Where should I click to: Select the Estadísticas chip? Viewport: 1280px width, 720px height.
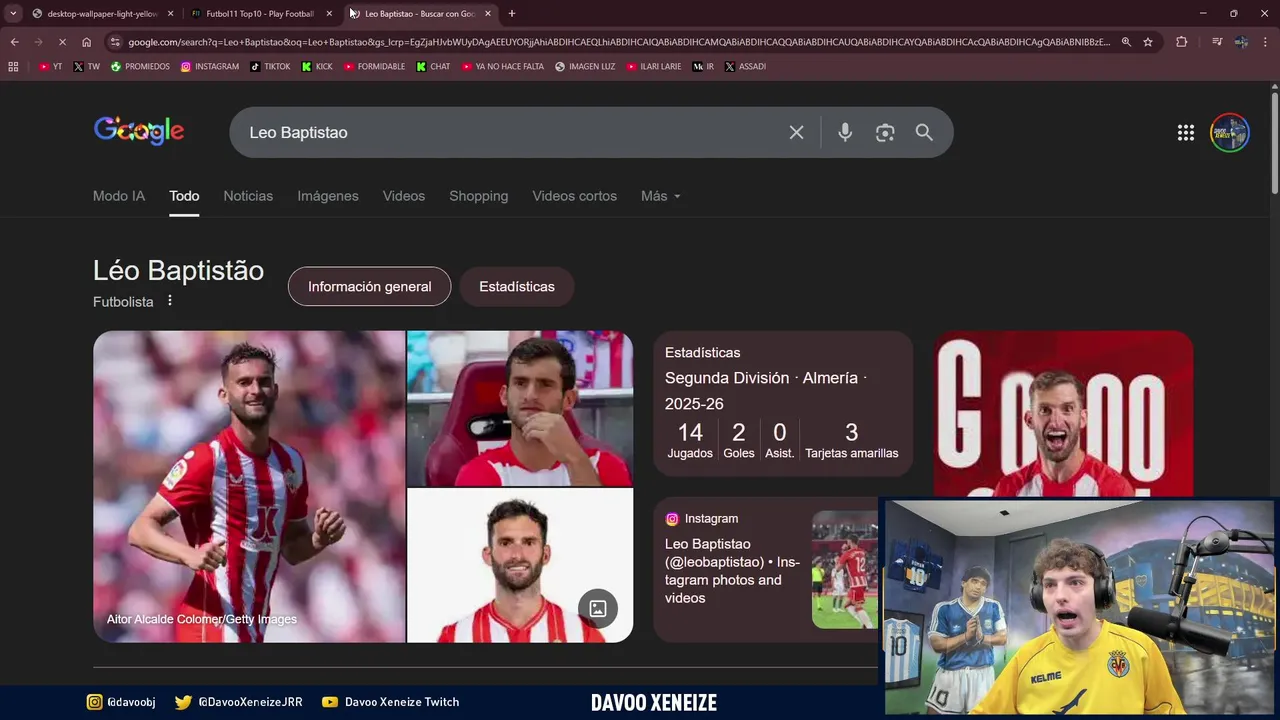click(517, 286)
